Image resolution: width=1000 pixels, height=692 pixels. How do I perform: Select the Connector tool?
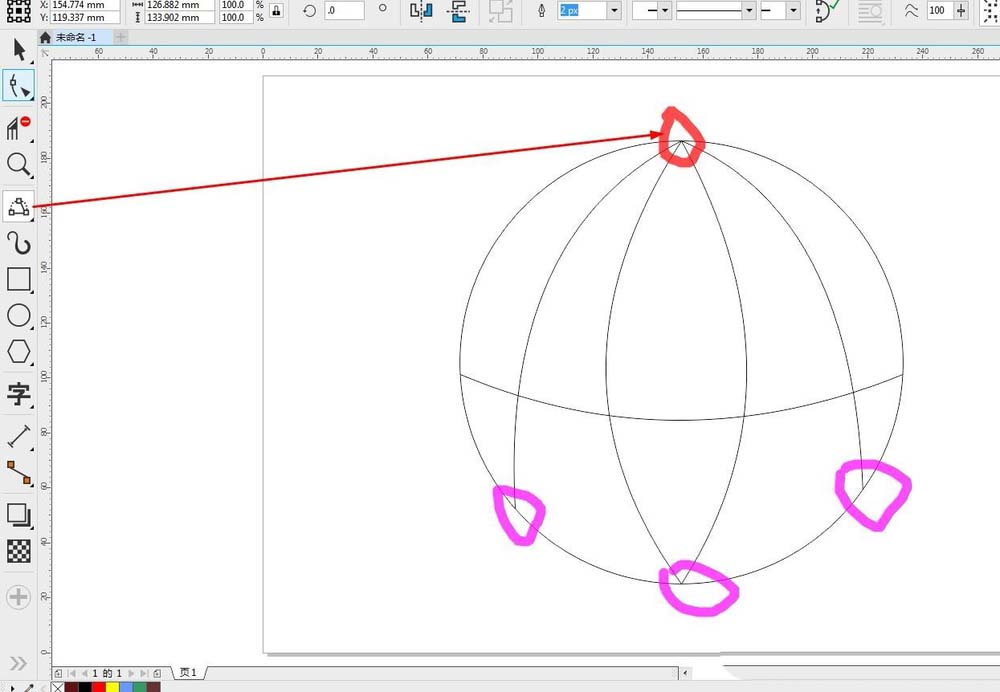pyautogui.click(x=19, y=472)
